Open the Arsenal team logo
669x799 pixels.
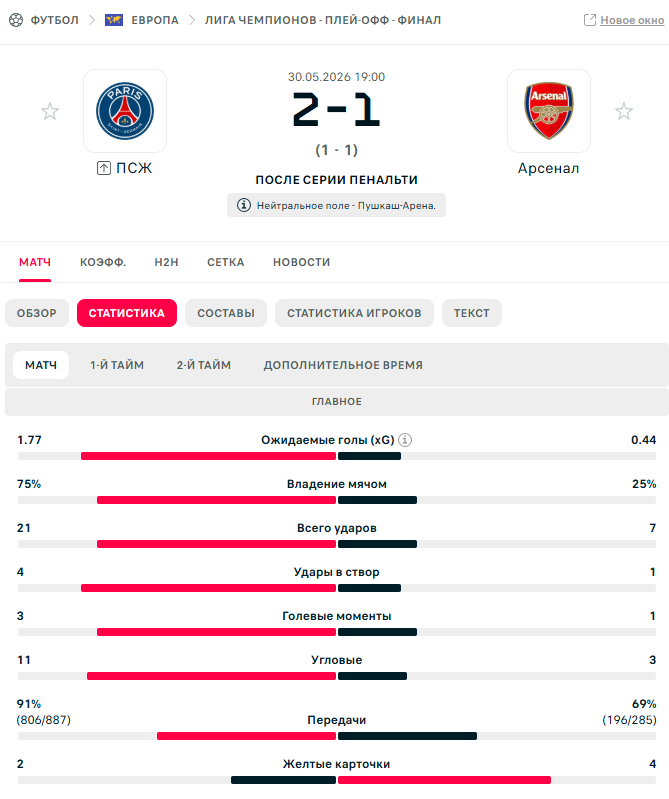(x=549, y=111)
